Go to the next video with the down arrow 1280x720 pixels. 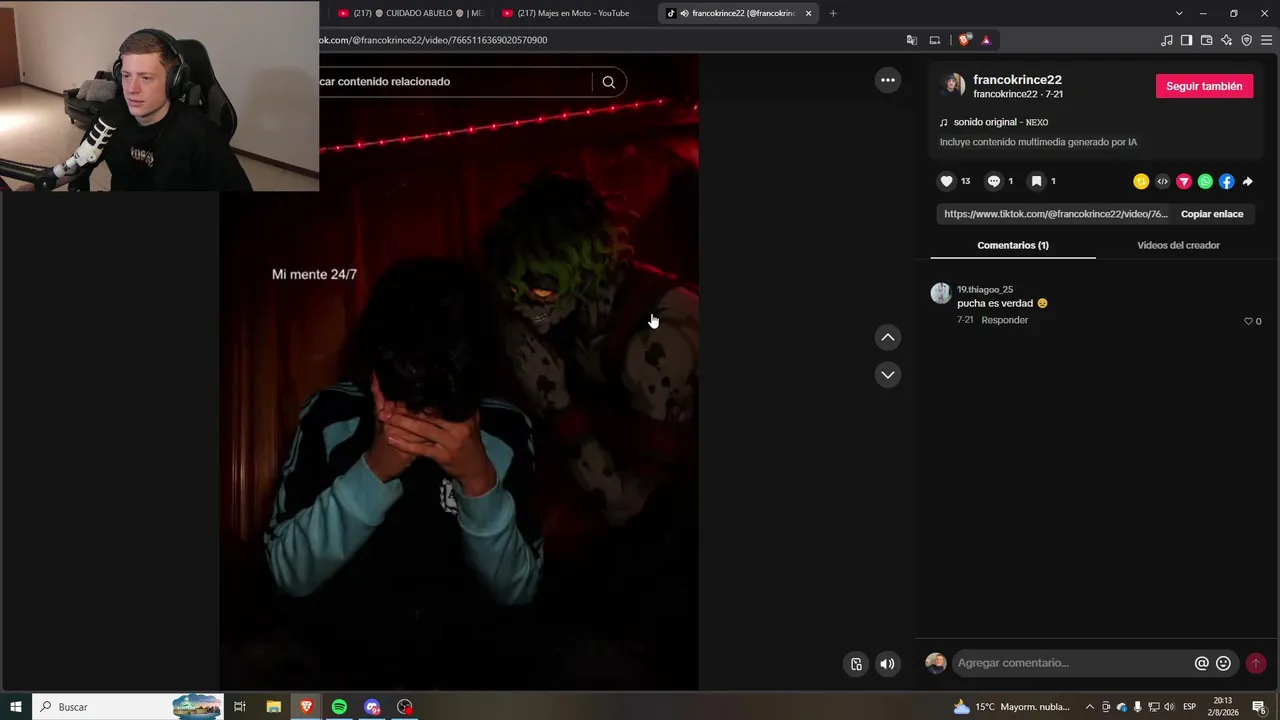887,374
